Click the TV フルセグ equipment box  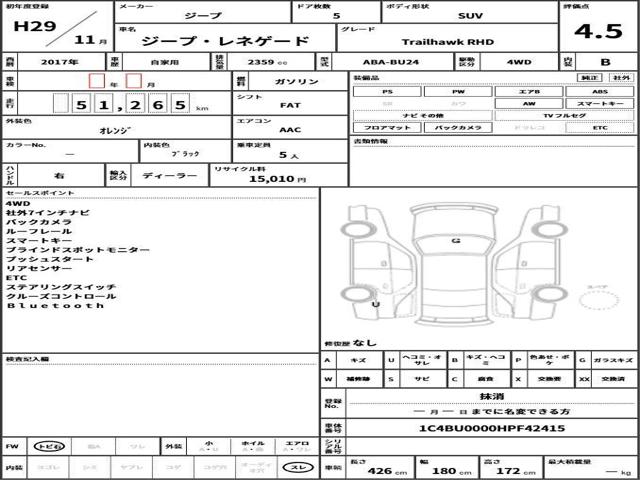coord(564,116)
